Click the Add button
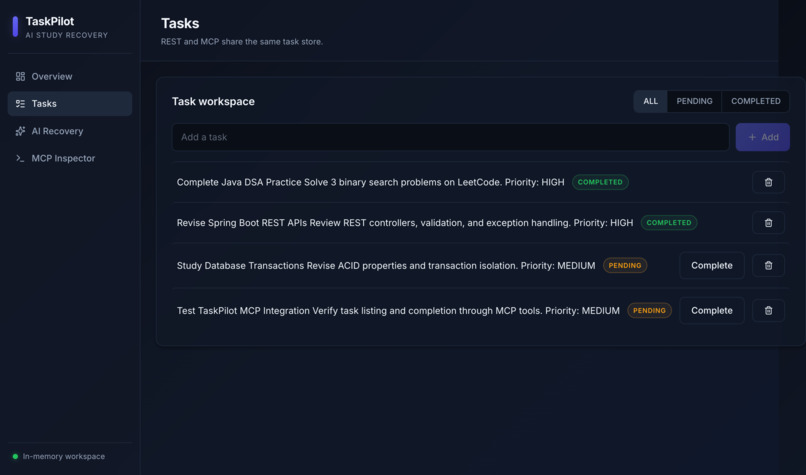This screenshot has width=806, height=475. point(763,137)
